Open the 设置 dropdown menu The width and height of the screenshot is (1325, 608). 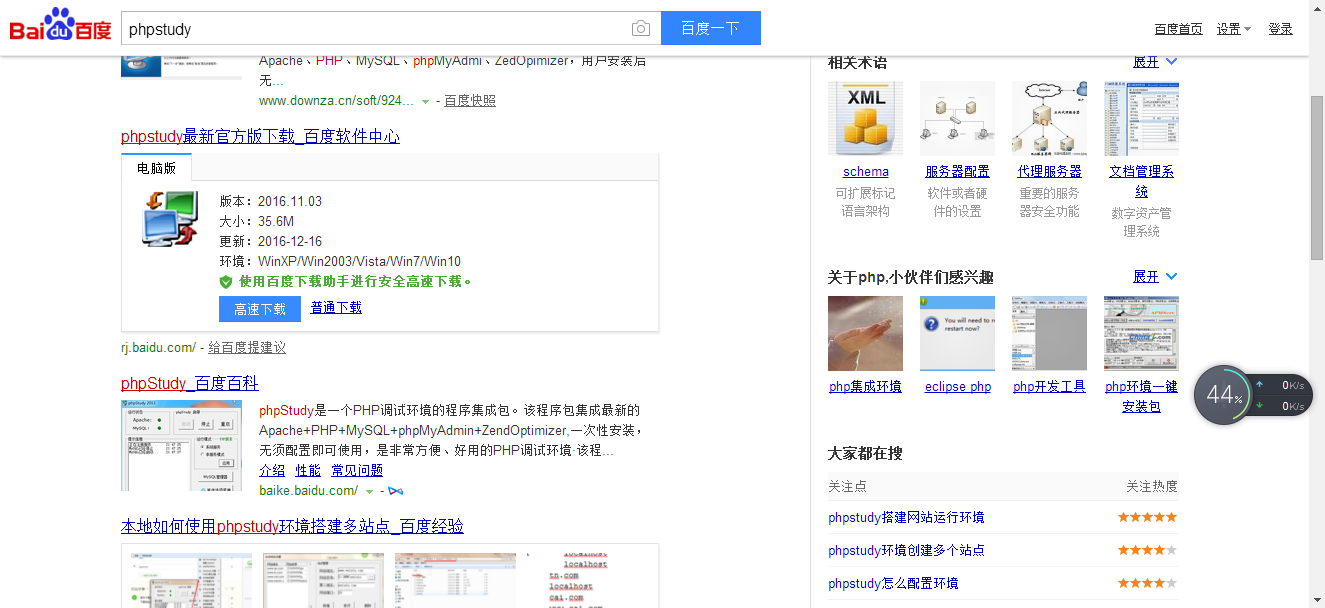[1234, 29]
